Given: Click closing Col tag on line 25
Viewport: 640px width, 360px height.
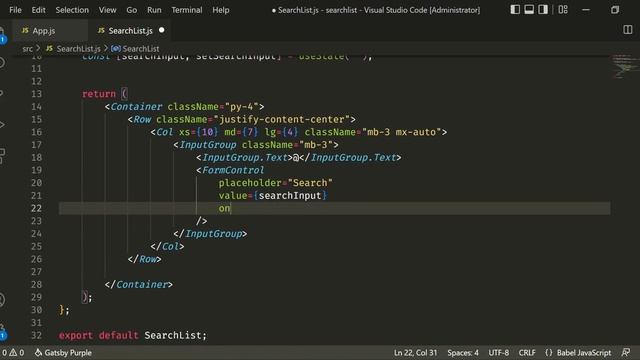Looking at the screenshot, I should point(167,246).
